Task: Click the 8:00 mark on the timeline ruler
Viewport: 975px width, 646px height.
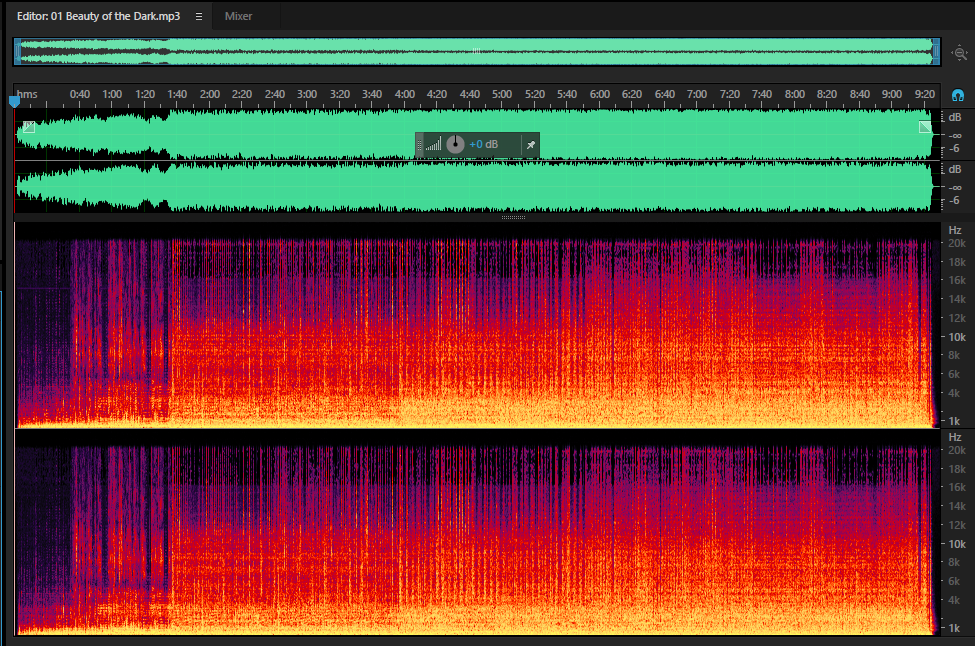Action: [x=795, y=95]
